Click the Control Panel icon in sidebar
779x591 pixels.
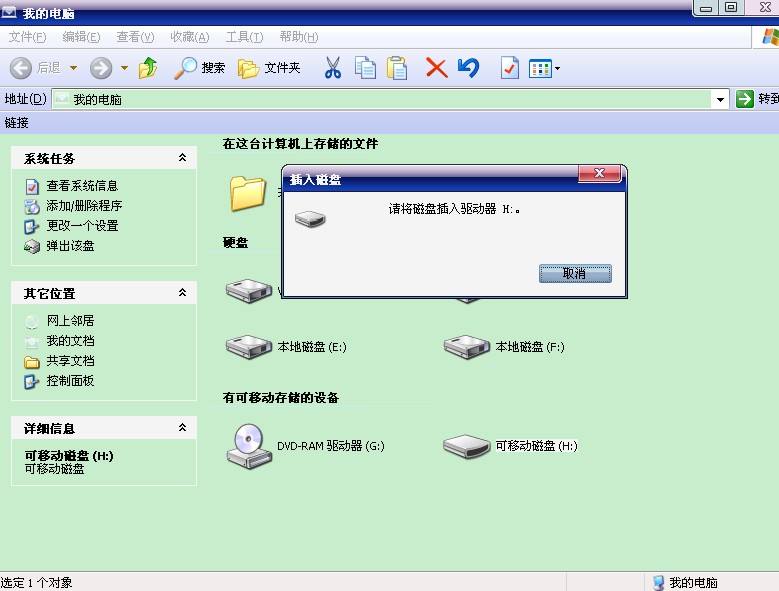[32, 381]
